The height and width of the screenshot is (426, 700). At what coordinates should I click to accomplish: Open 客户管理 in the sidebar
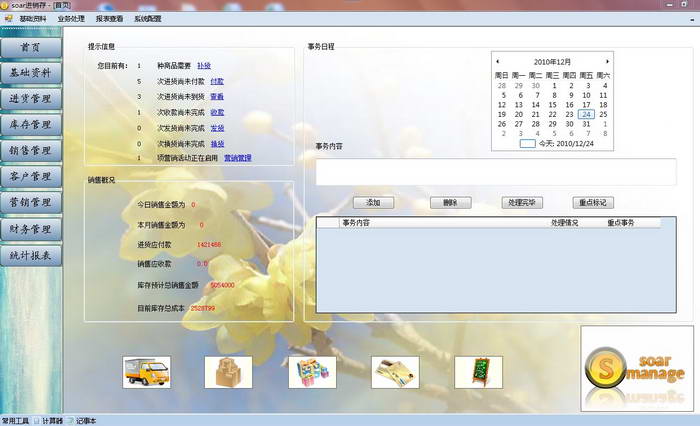(x=31, y=177)
